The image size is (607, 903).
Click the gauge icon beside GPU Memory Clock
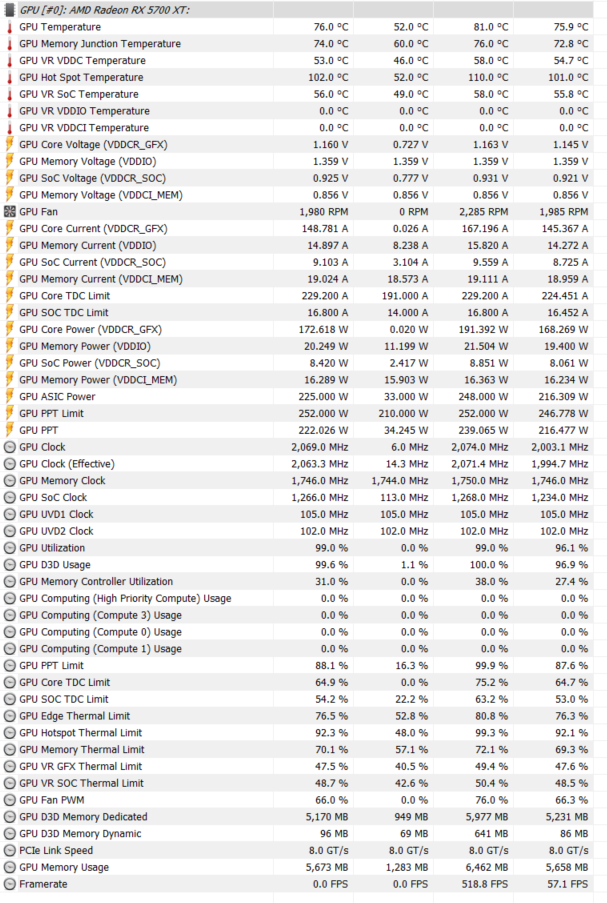[9, 481]
